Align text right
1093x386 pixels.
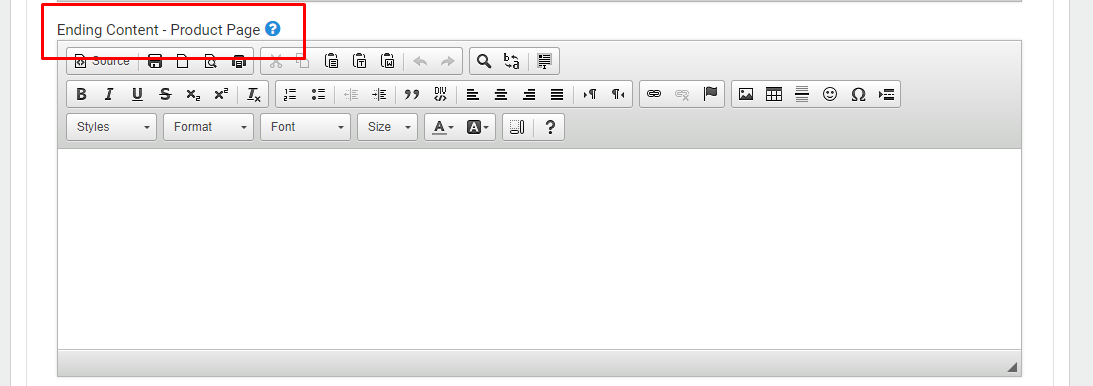coord(529,94)
